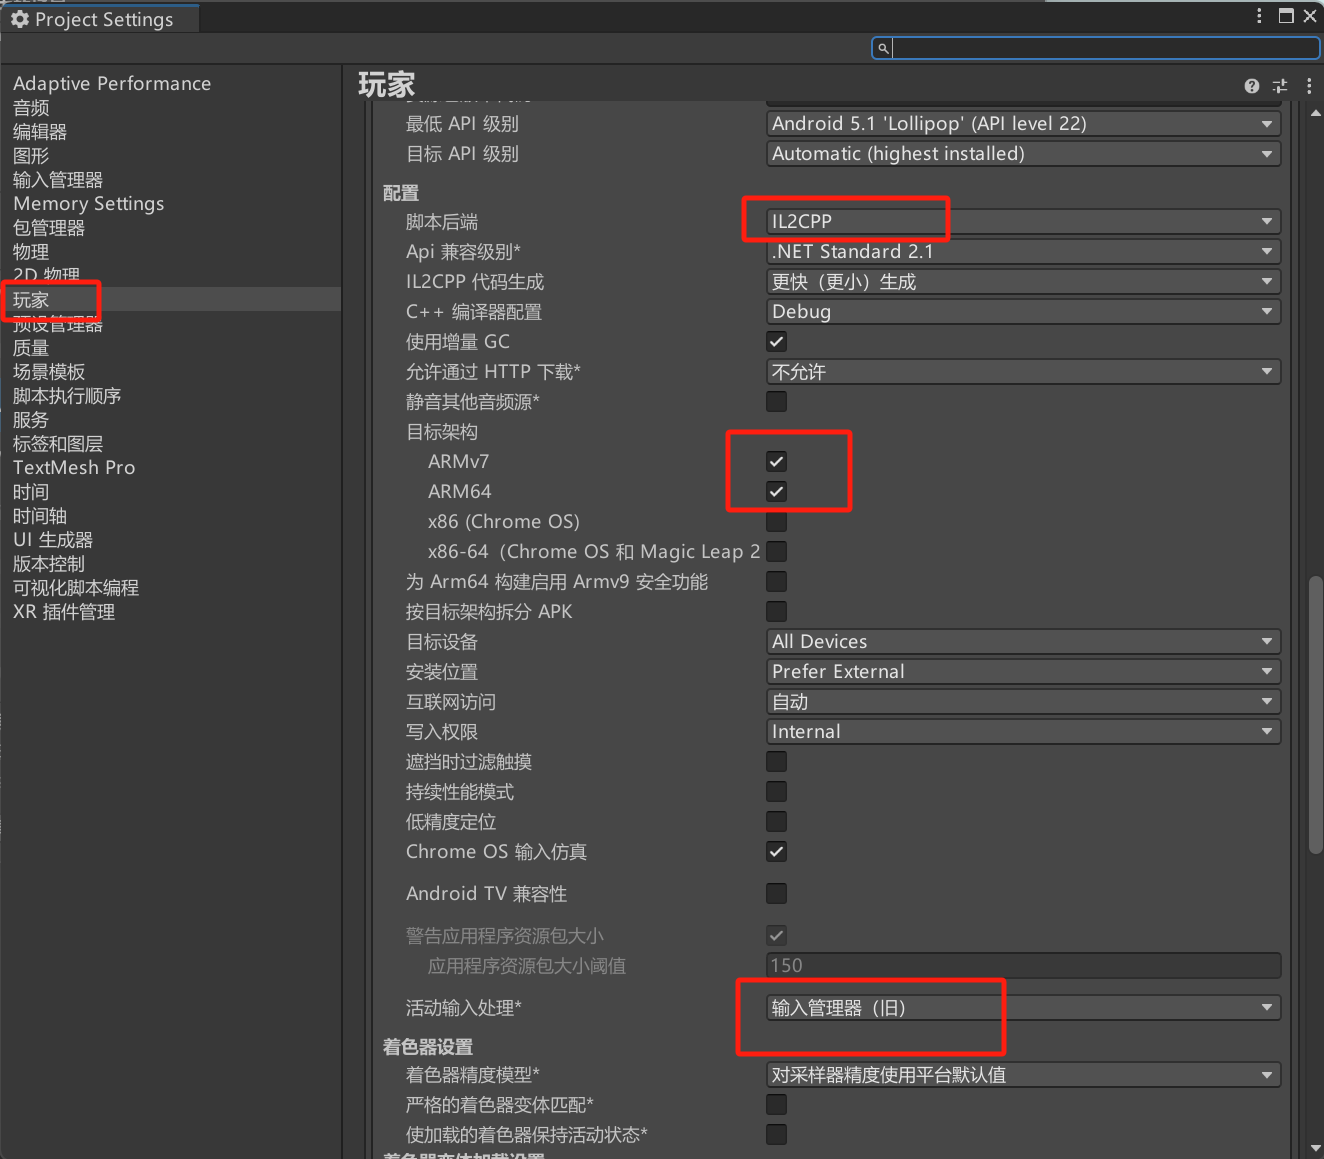The image size is (1324, 1159).
Task: Enable the x86 (Chrome OS) architecture checkbox
Action: (x=776, y=521)
